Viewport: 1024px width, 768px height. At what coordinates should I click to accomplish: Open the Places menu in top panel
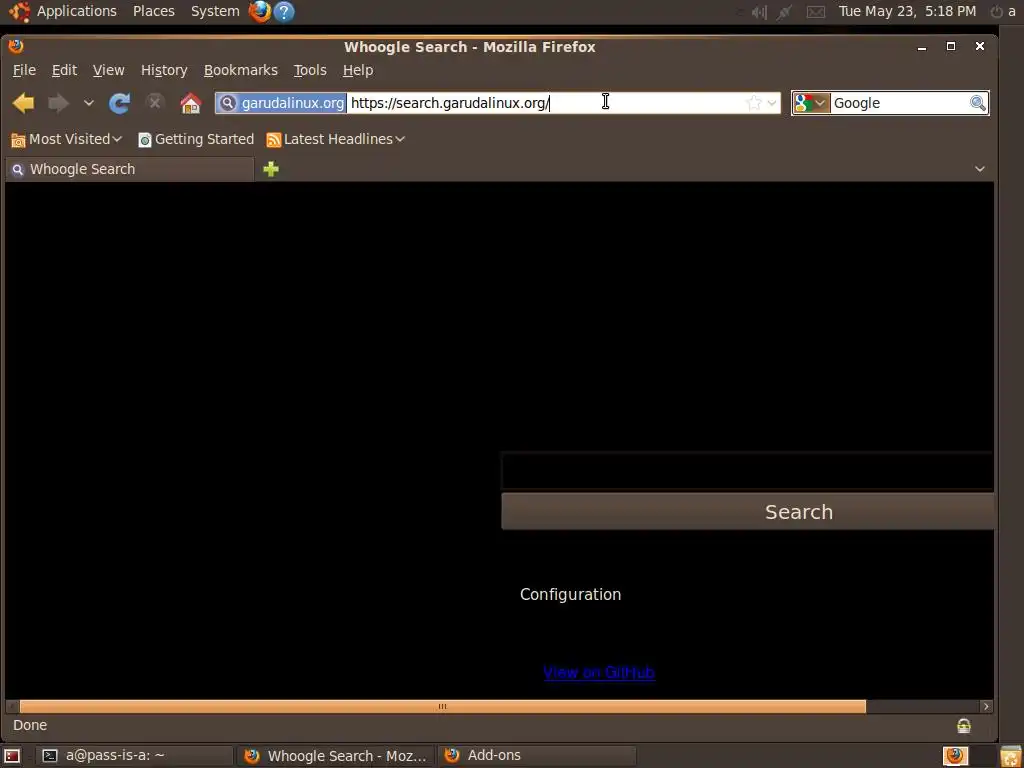153,11
